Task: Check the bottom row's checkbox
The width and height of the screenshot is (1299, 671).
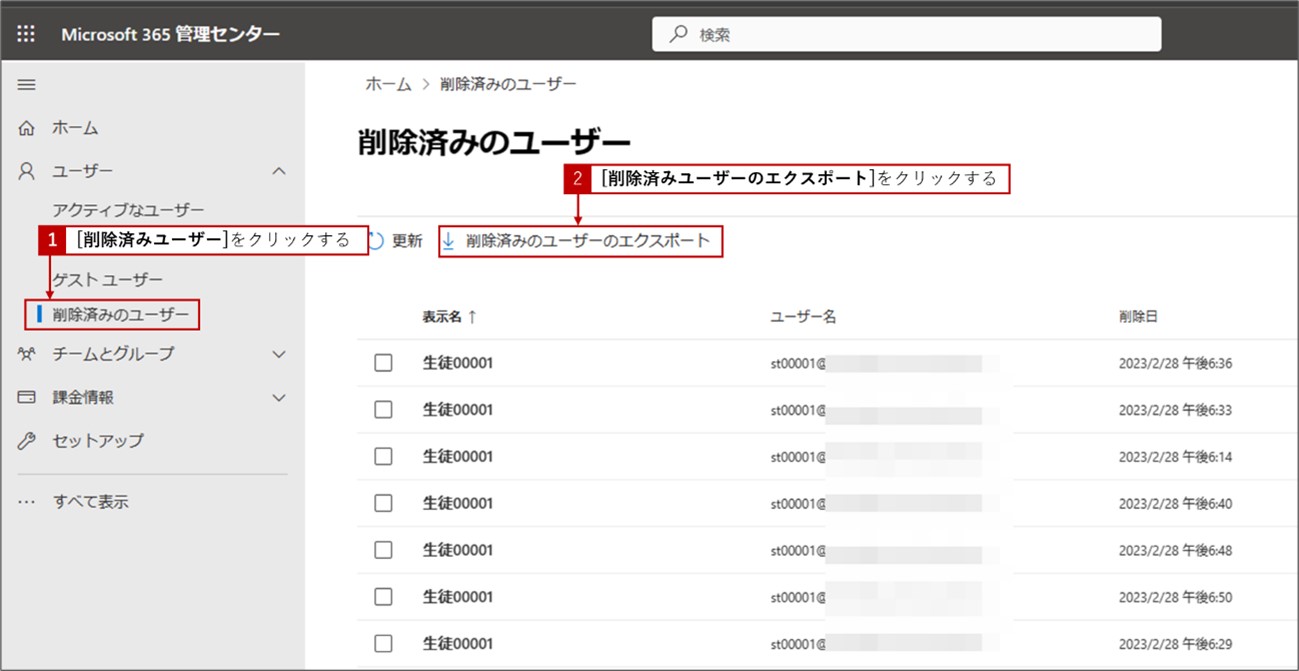Action: coord(383,643)
